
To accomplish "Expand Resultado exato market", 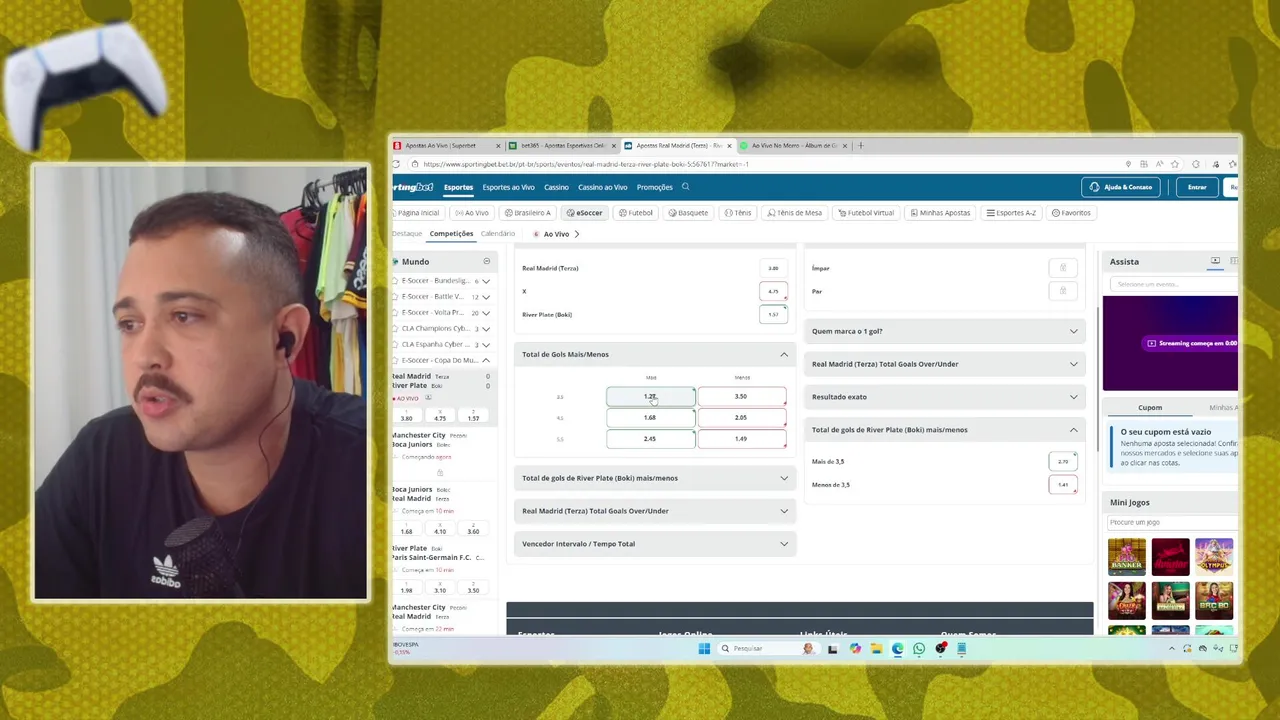I will [944, 397].
